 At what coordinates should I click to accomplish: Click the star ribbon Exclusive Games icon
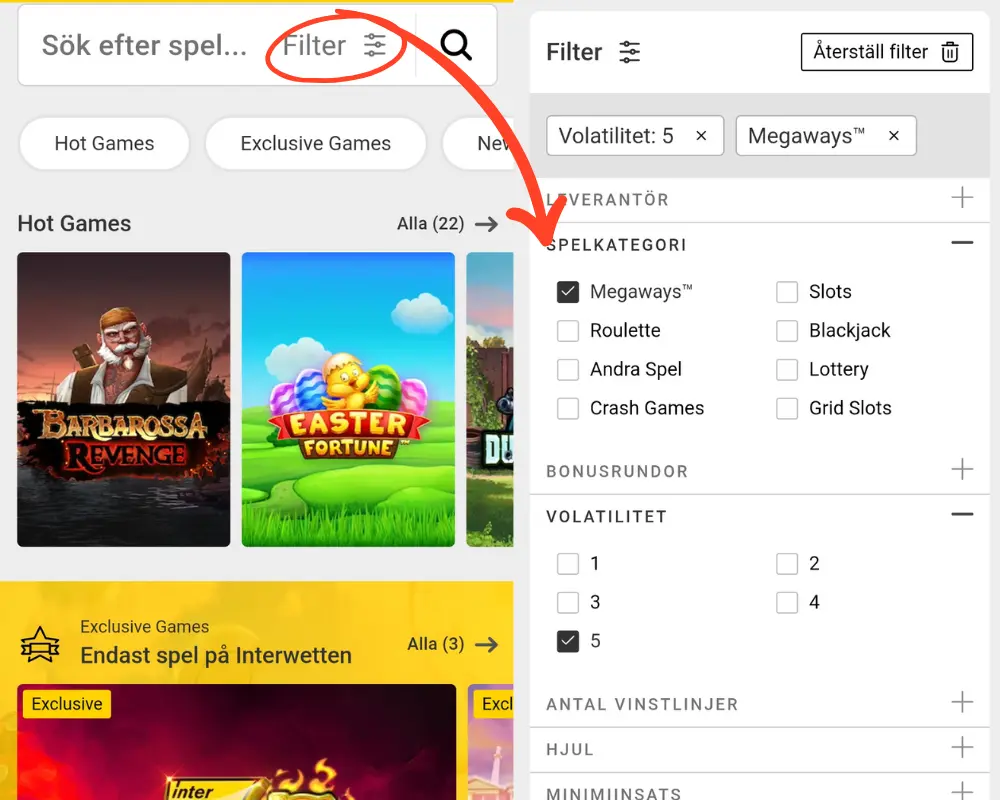pos(40,644)
